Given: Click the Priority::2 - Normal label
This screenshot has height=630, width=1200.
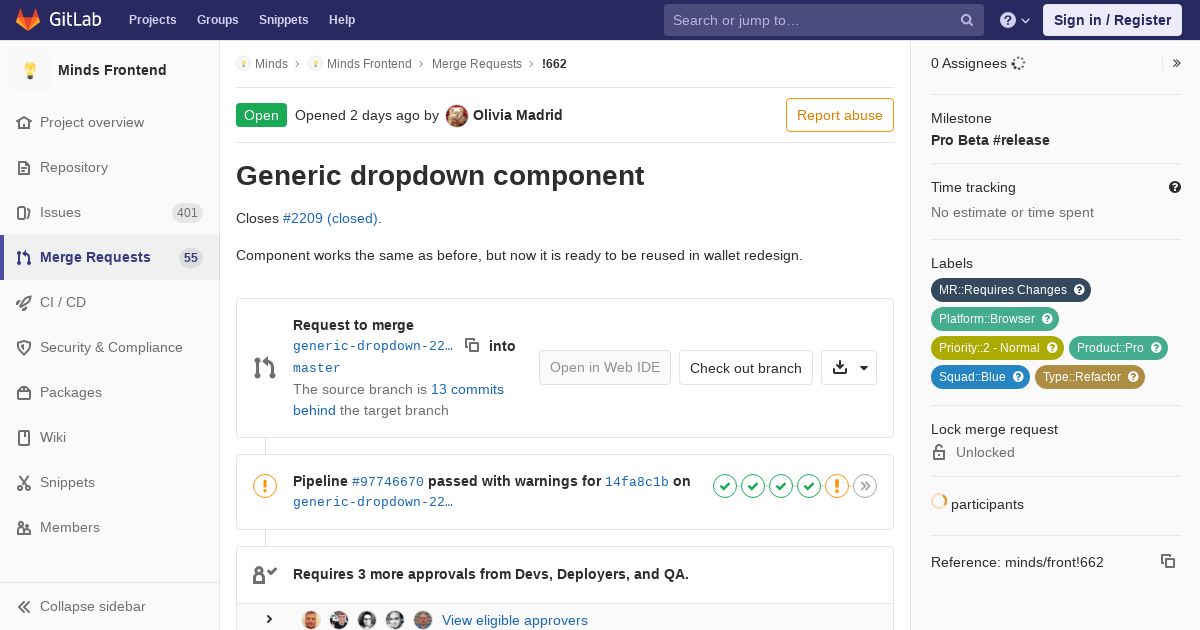Looking at the screenshot, I should tap(997, 348).
